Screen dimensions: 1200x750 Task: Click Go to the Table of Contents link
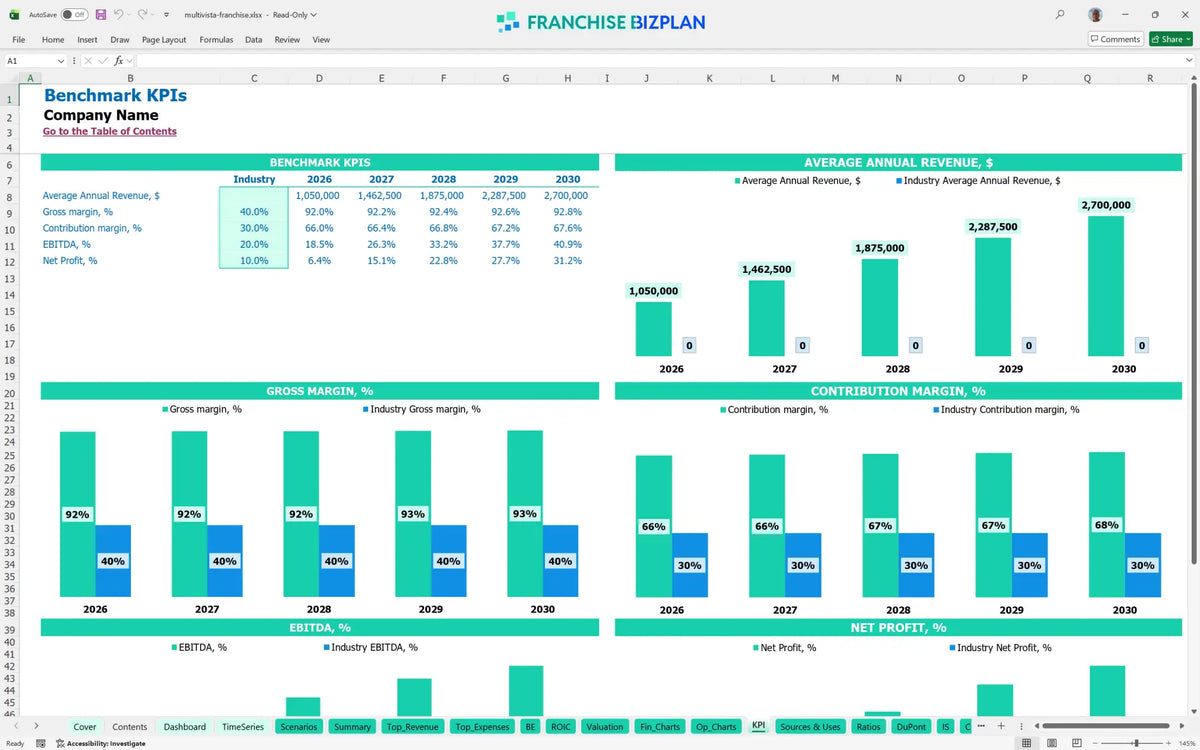pyautogui.click(x=110, y=131)
